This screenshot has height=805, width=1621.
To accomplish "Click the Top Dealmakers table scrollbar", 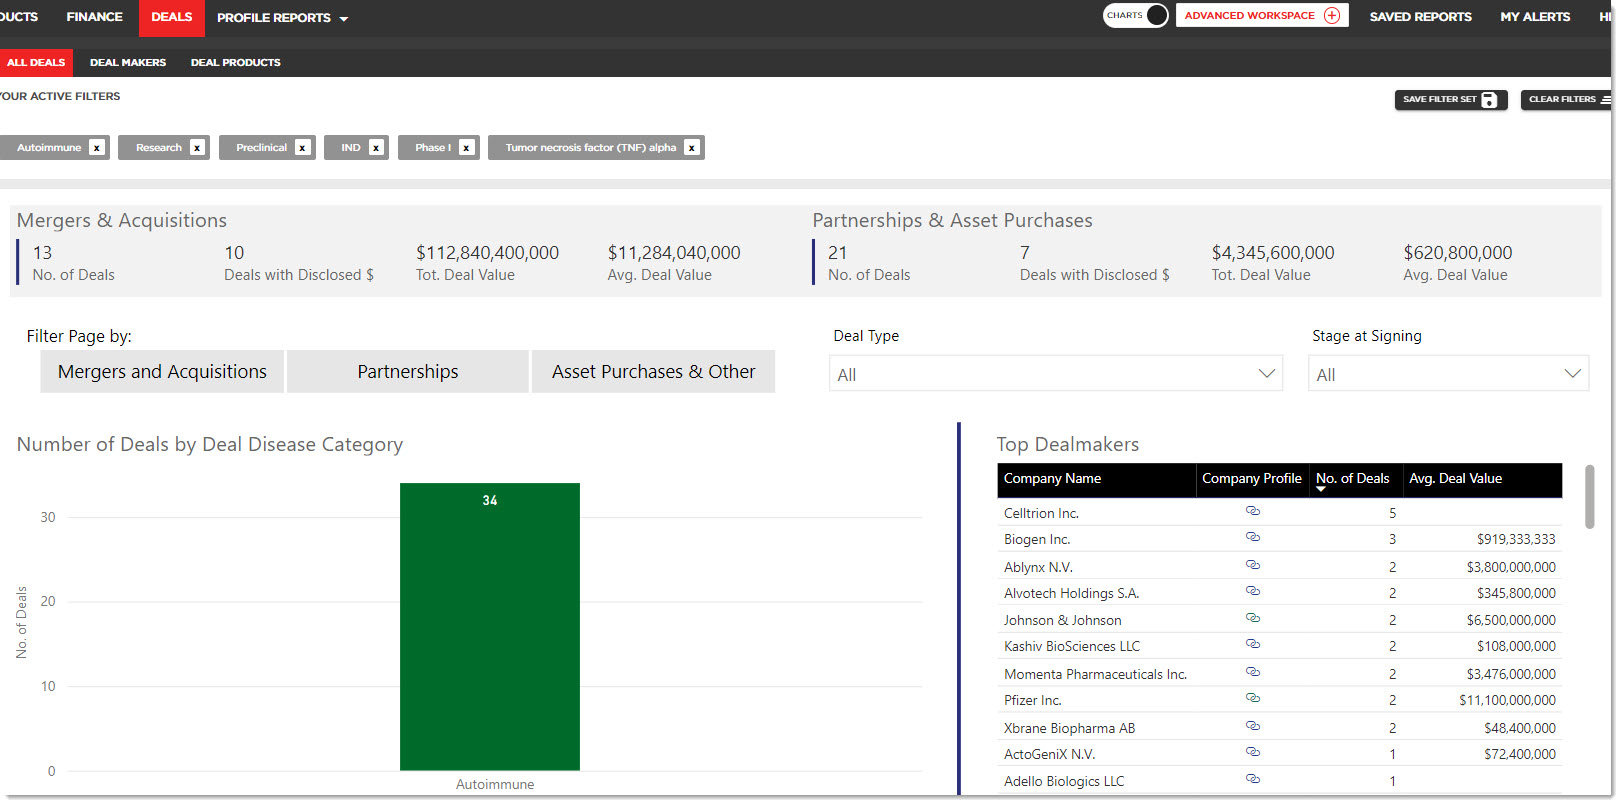I will pyautogui.click(x=1589, y=496).
